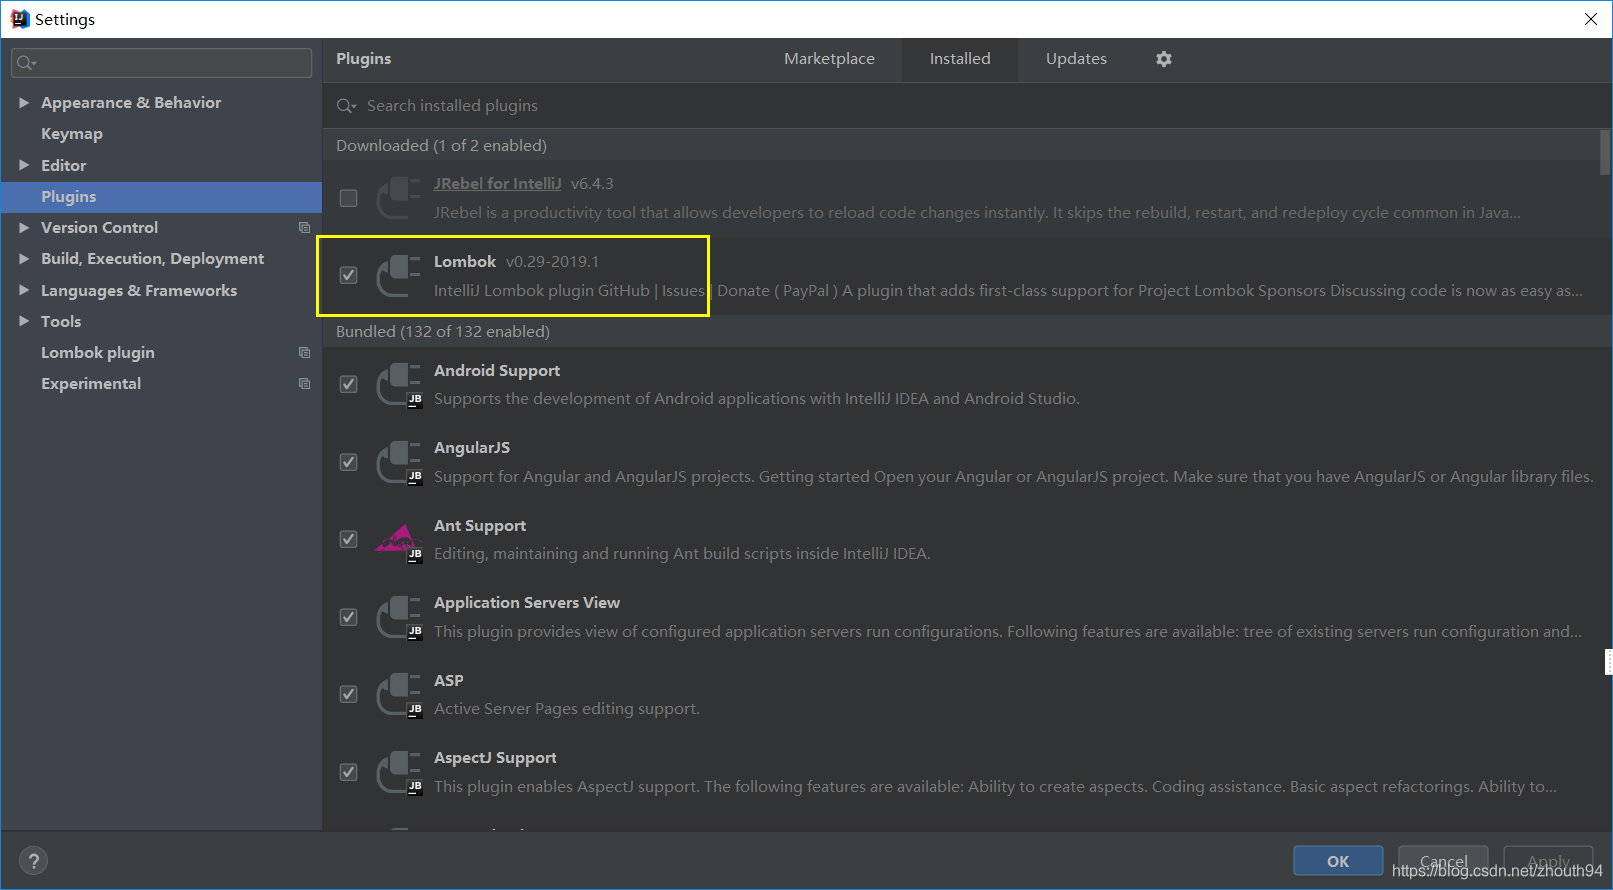Switch to the Marketplace tab
1613x890 pixels.
click(x=829, y=59)
